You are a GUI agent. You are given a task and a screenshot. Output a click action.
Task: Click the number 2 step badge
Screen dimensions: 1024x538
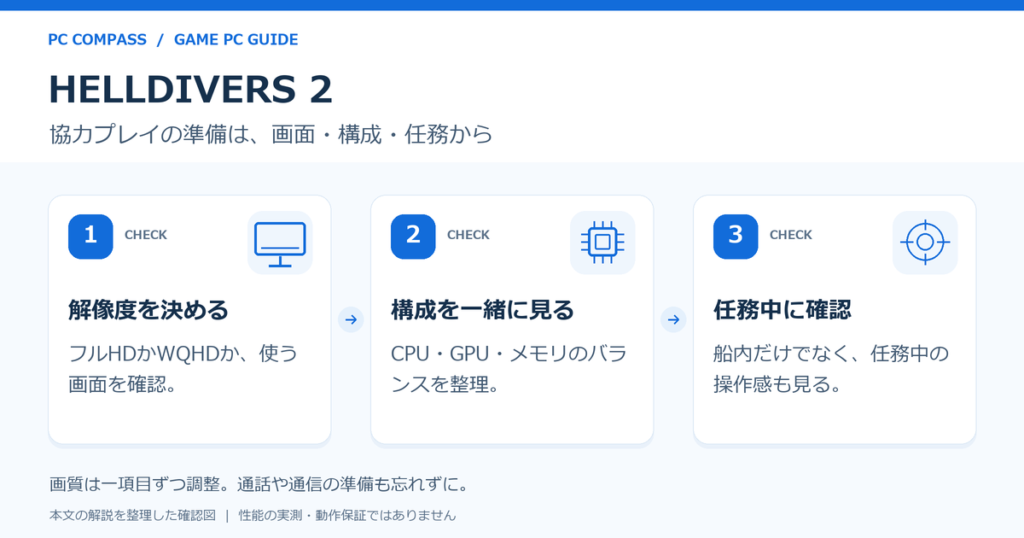point(413,236)
